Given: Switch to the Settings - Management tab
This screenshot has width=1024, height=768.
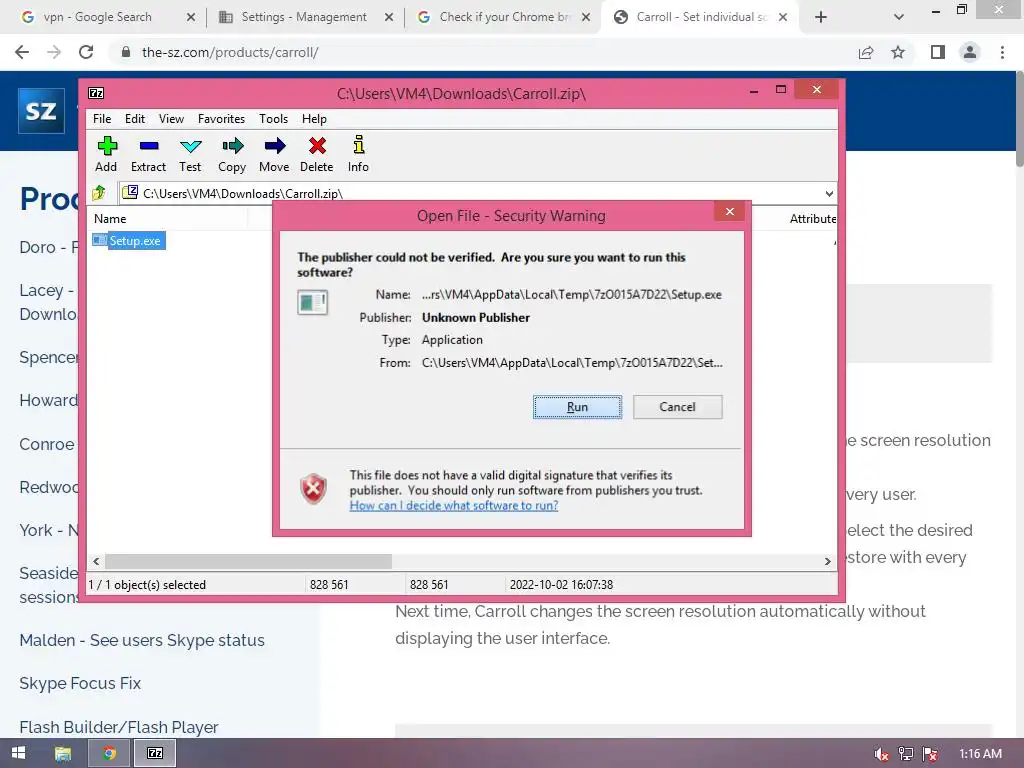Looking at the screenshot, I should pyautogui.click(x=303, y=17).
